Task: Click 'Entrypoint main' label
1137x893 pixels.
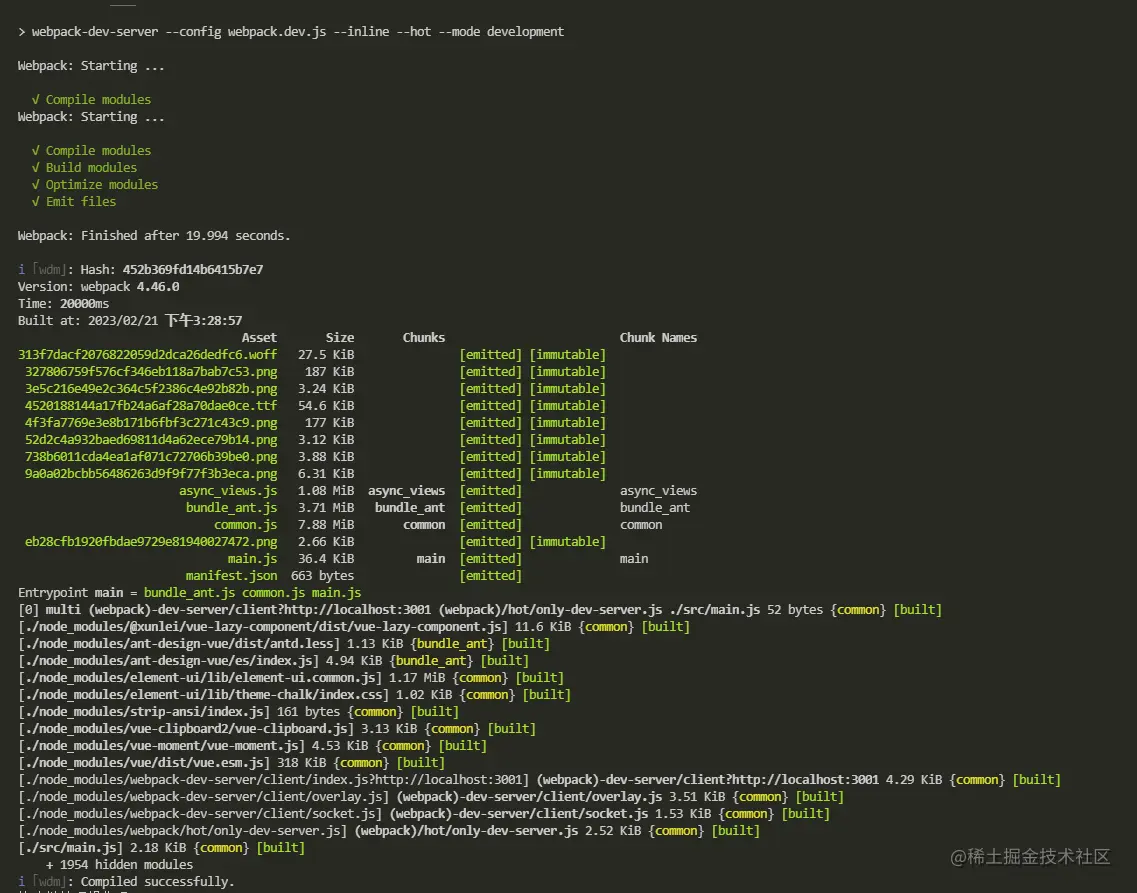Action: tap(70, 593)
